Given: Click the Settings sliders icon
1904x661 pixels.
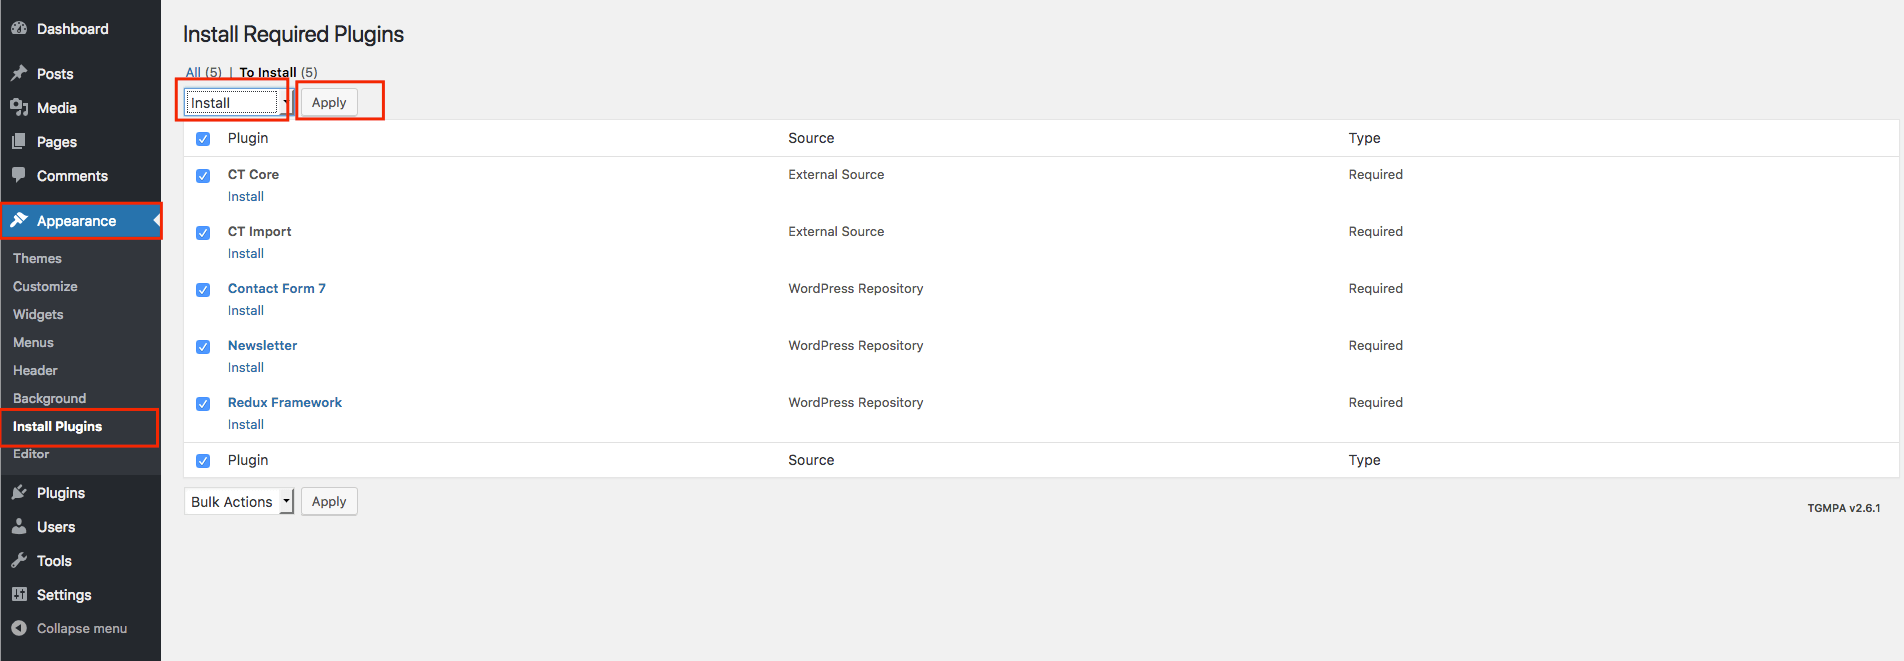Looking at the screenshot, I should (19, 594).
